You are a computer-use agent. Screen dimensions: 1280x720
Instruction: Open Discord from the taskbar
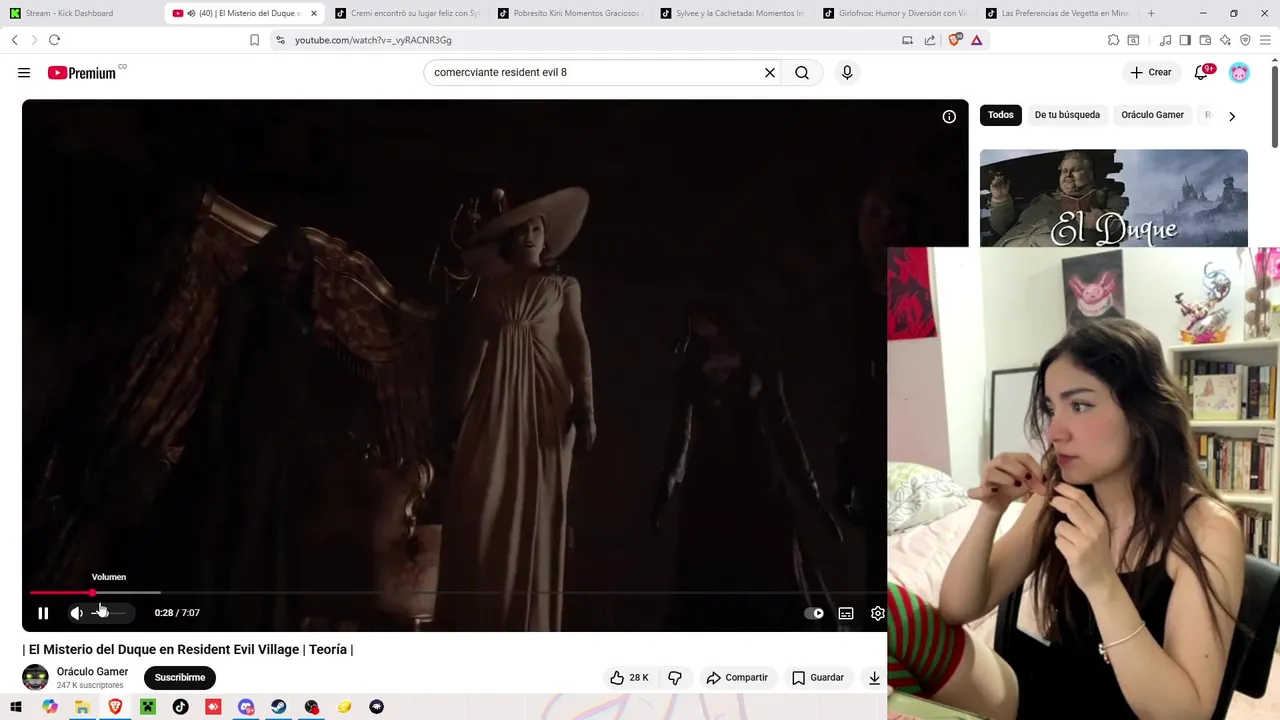tap(246, 707)
